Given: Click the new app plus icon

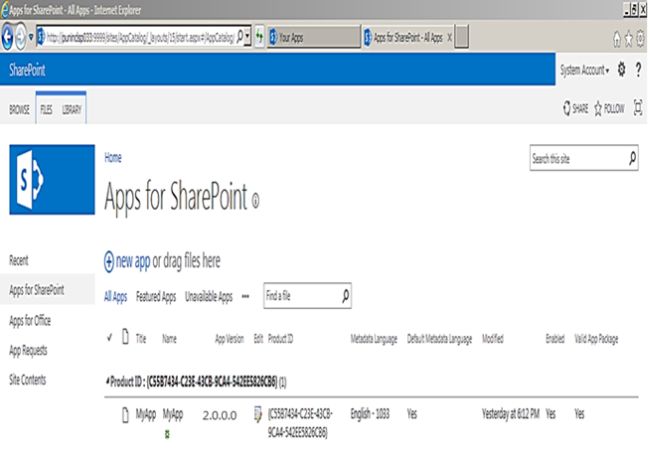Looking at the screenshot, I should point(109,261).
